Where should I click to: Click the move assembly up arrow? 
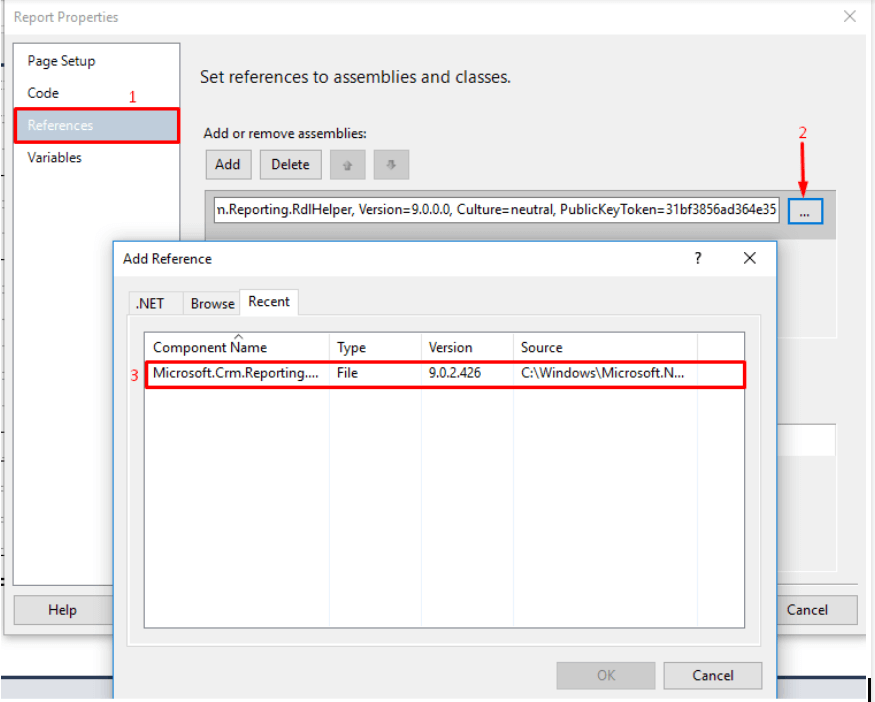347,165
